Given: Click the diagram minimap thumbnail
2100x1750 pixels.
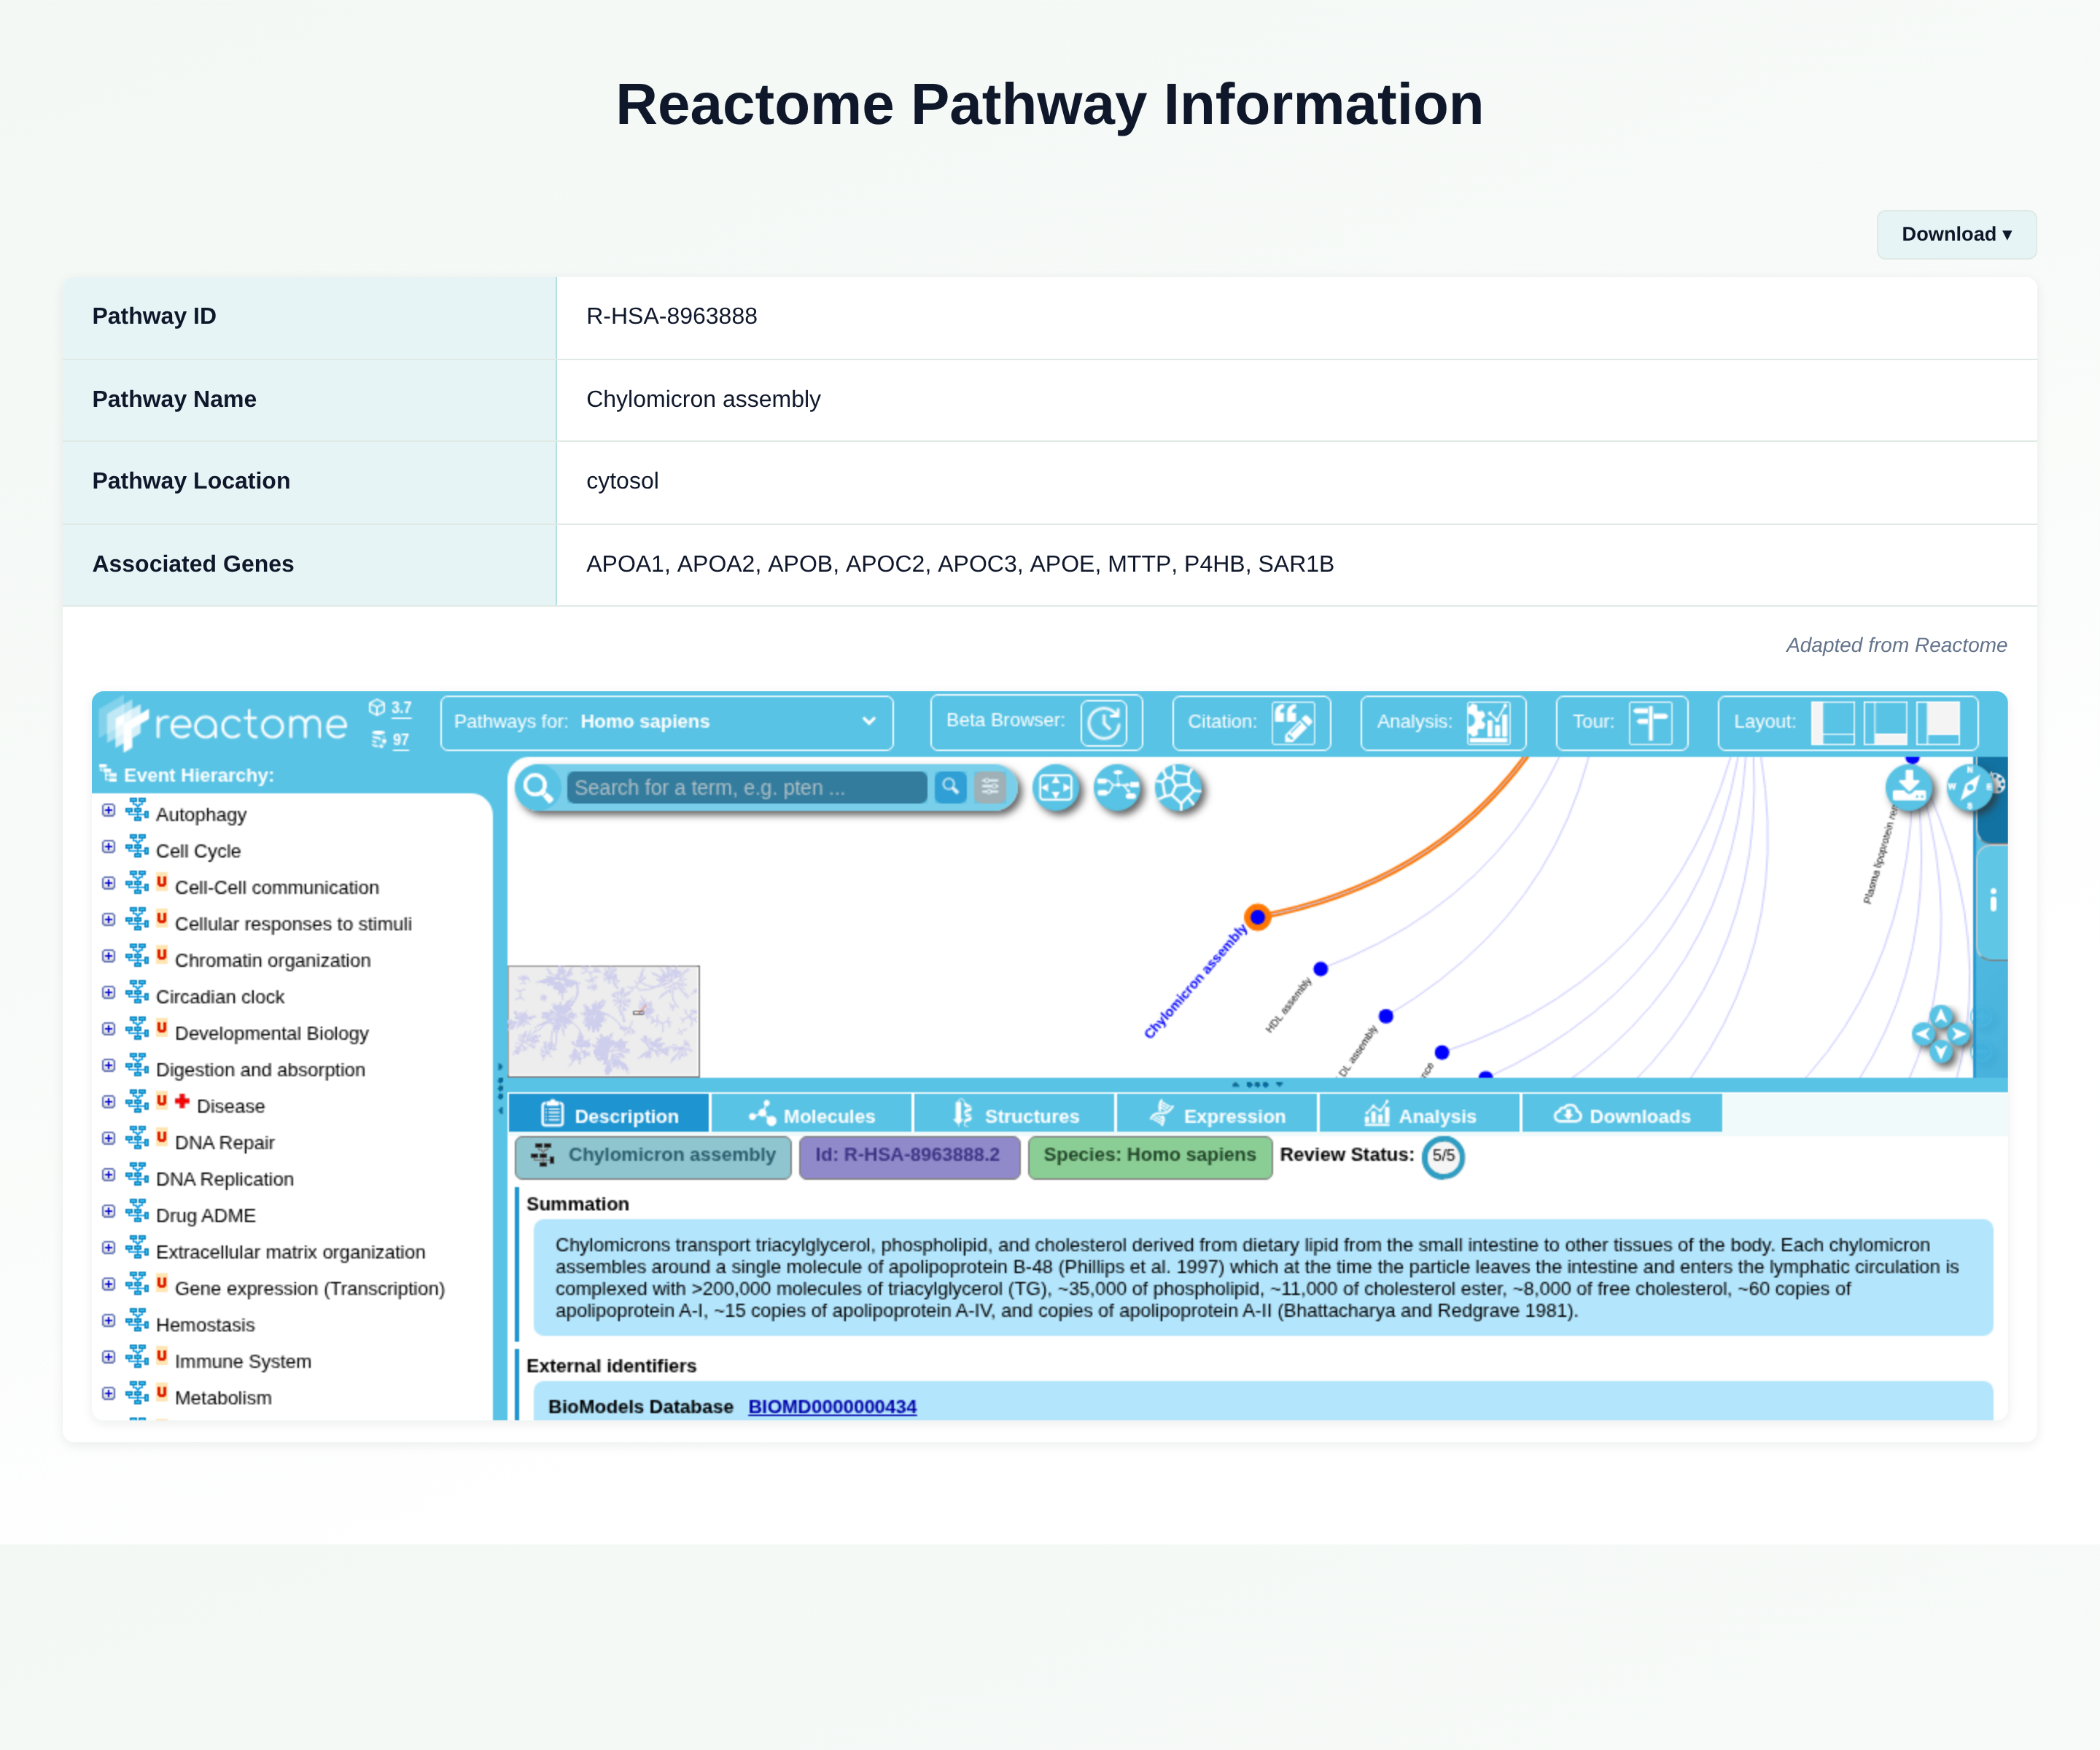Looking at the screenshot, I should [x=604, y=1021].
